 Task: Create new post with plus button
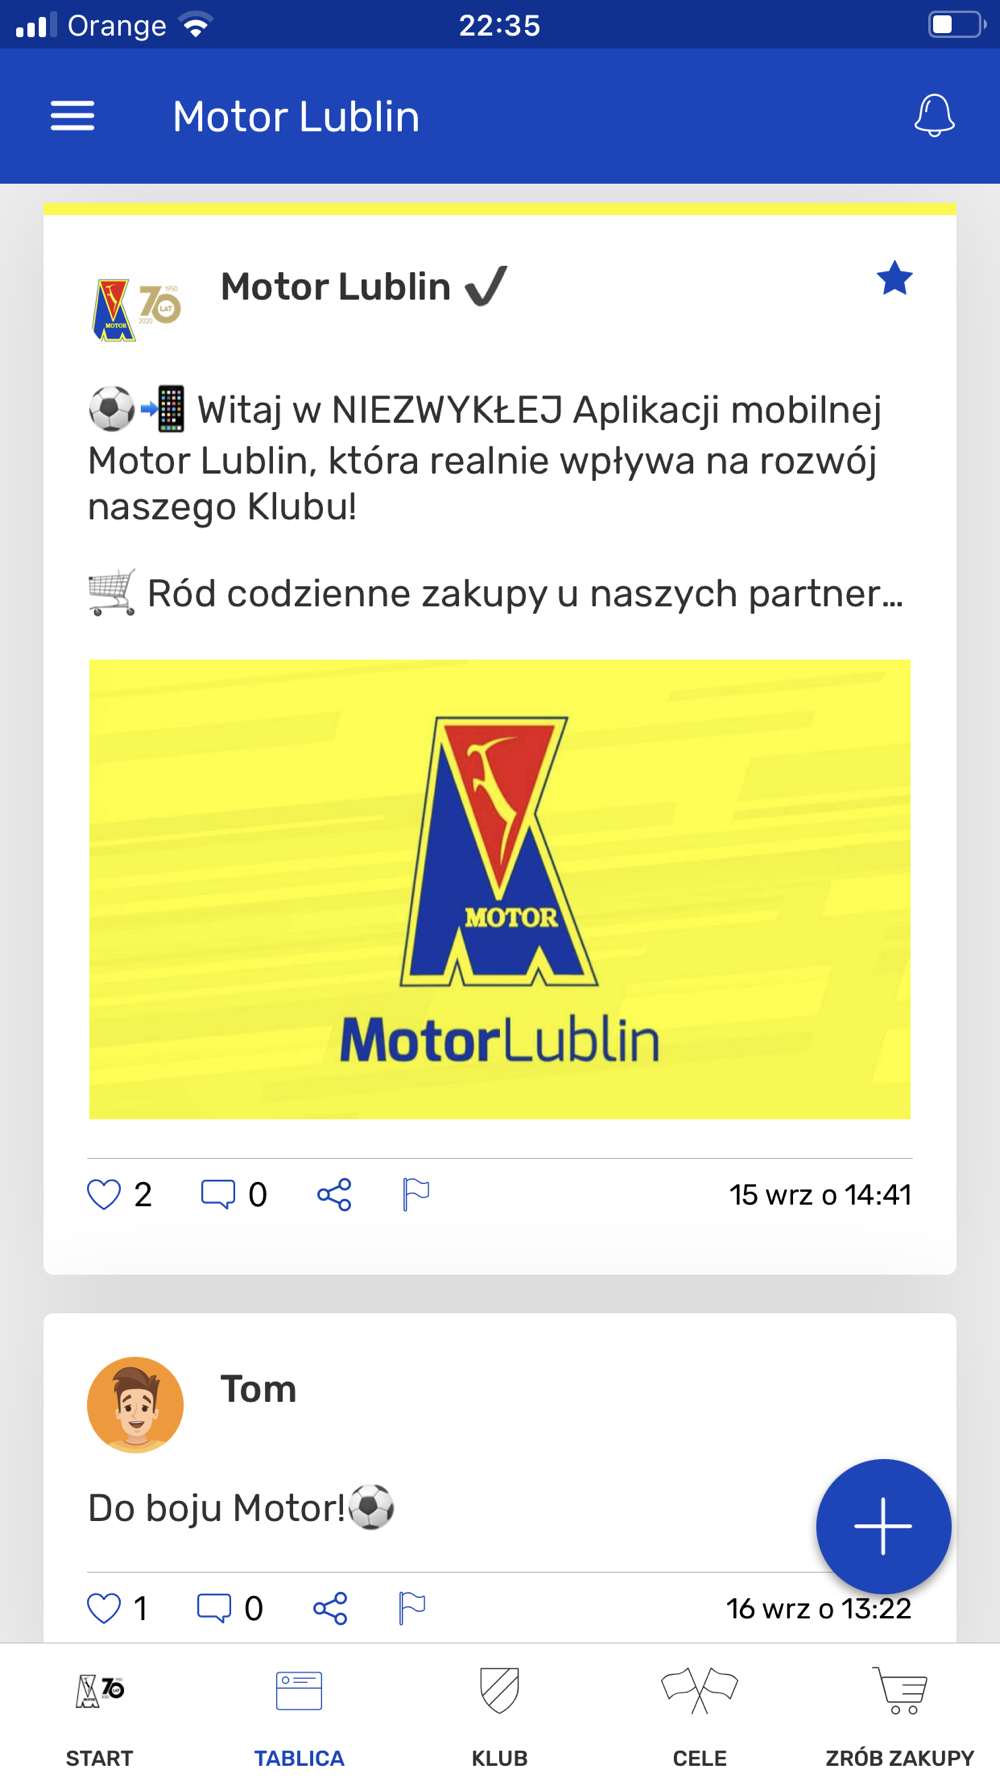883,1526
